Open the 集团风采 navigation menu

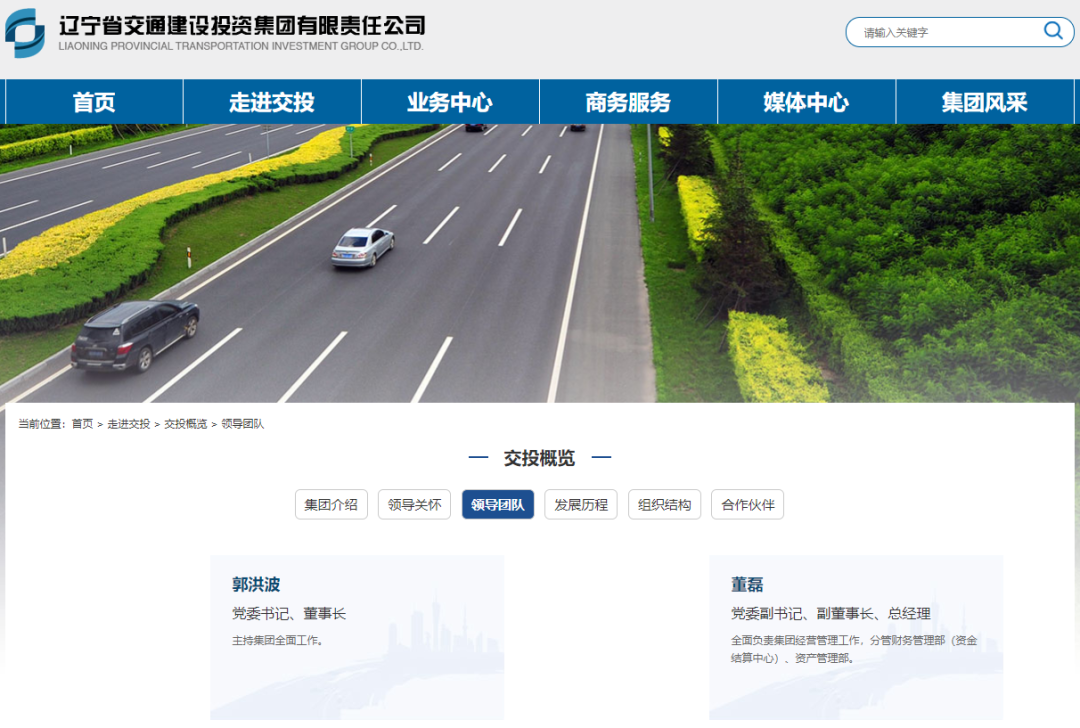985,102
